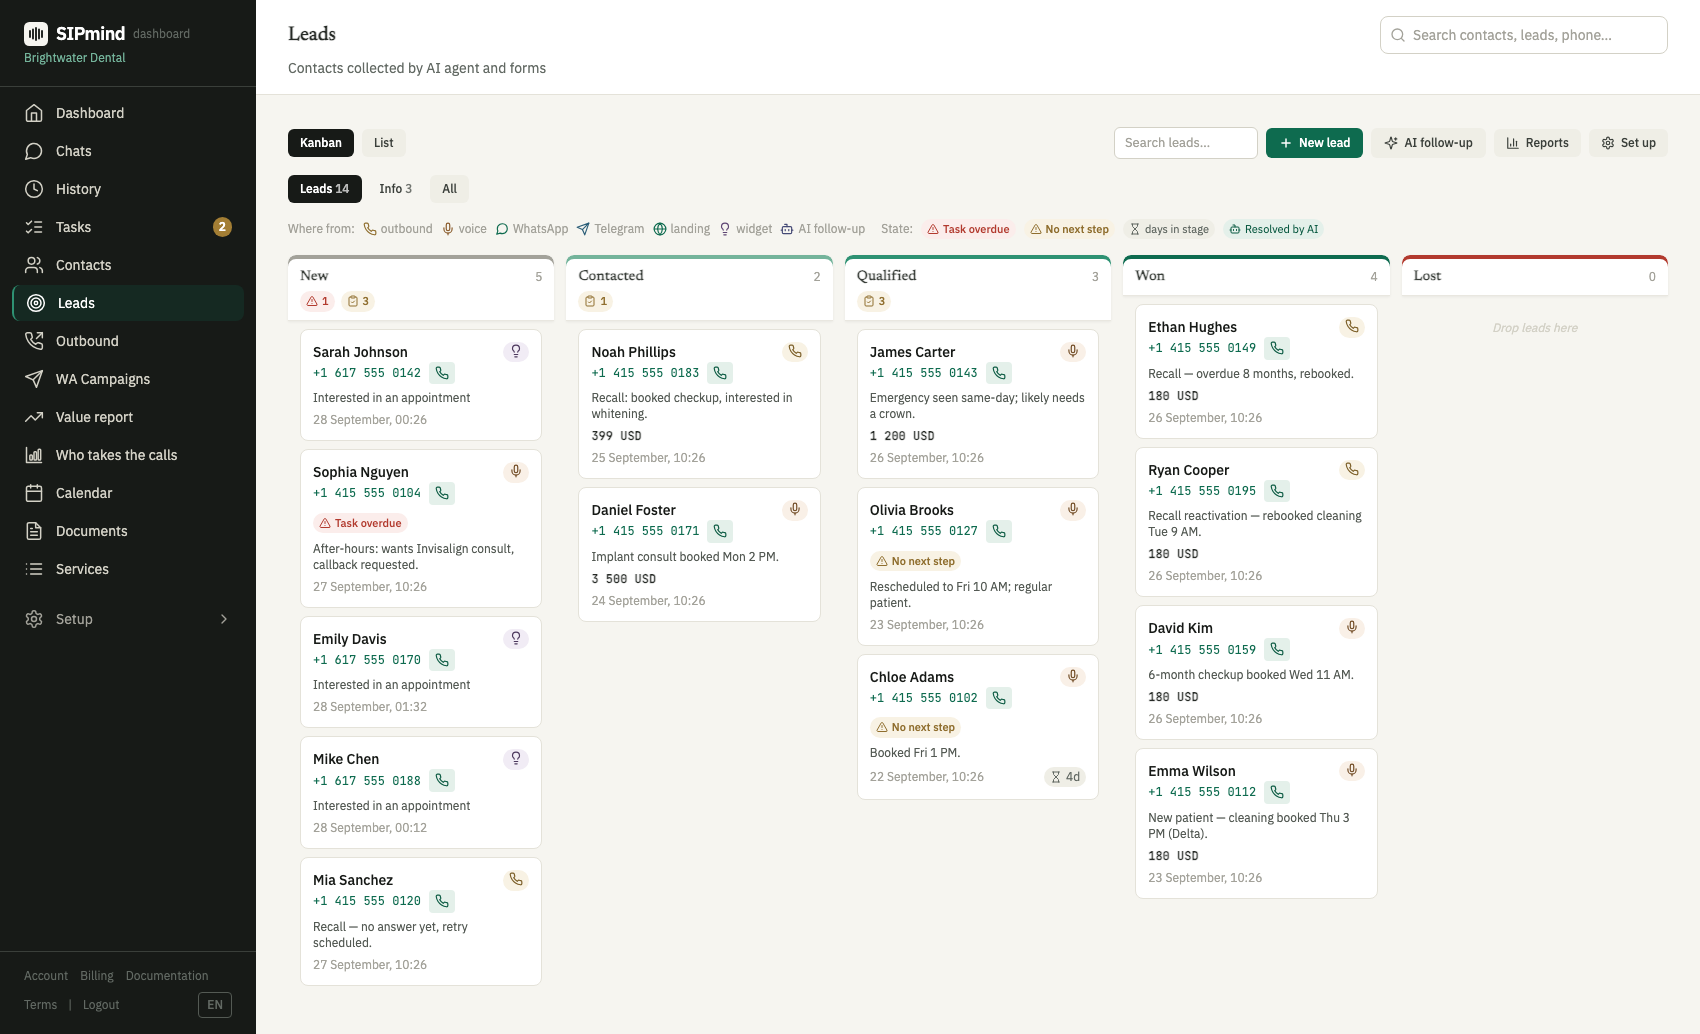Click the lightbulb widget icon on Emily Davis card
This screenshot has height=1034, width=1700.
(x=516, y=638)
